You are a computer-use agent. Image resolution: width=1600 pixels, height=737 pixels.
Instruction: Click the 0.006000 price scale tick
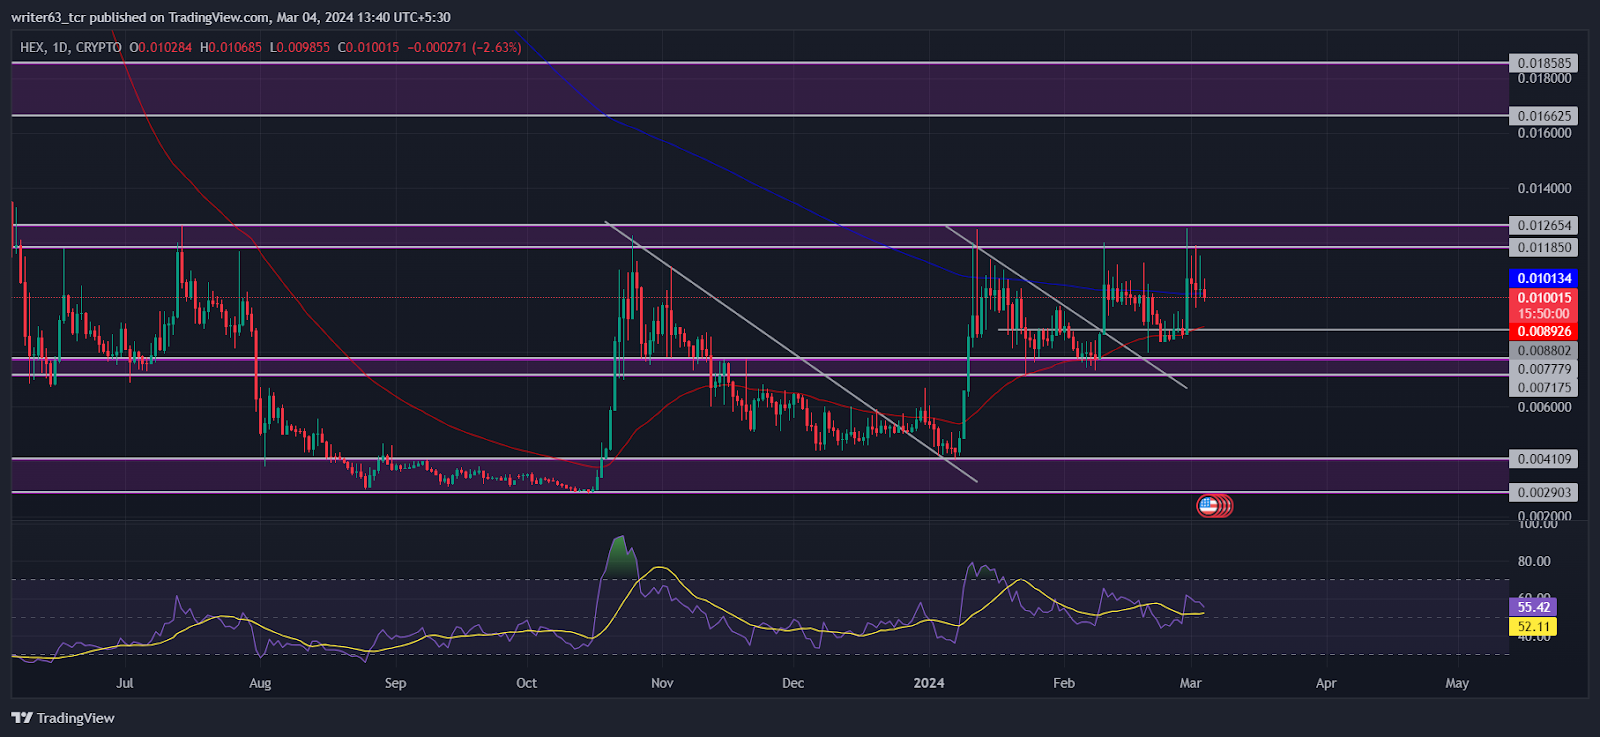pos(1544,407)
